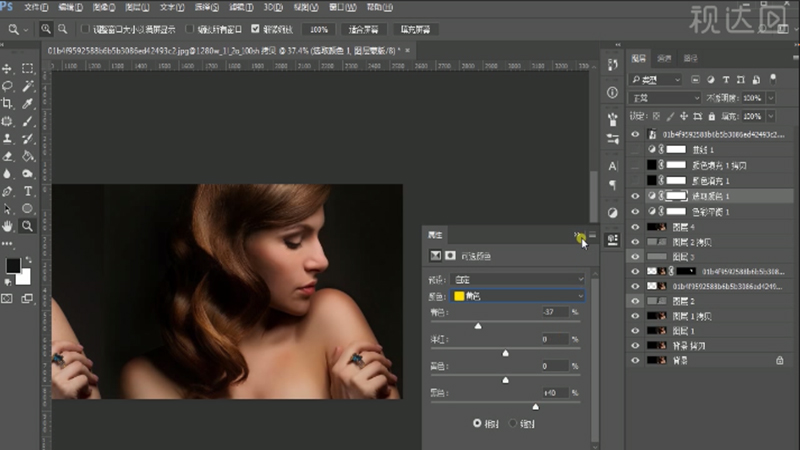The width and height of the screenshot is (800, 450).
Task: Hide the 图层 4 layer
Action: click(x=635, y=227)
